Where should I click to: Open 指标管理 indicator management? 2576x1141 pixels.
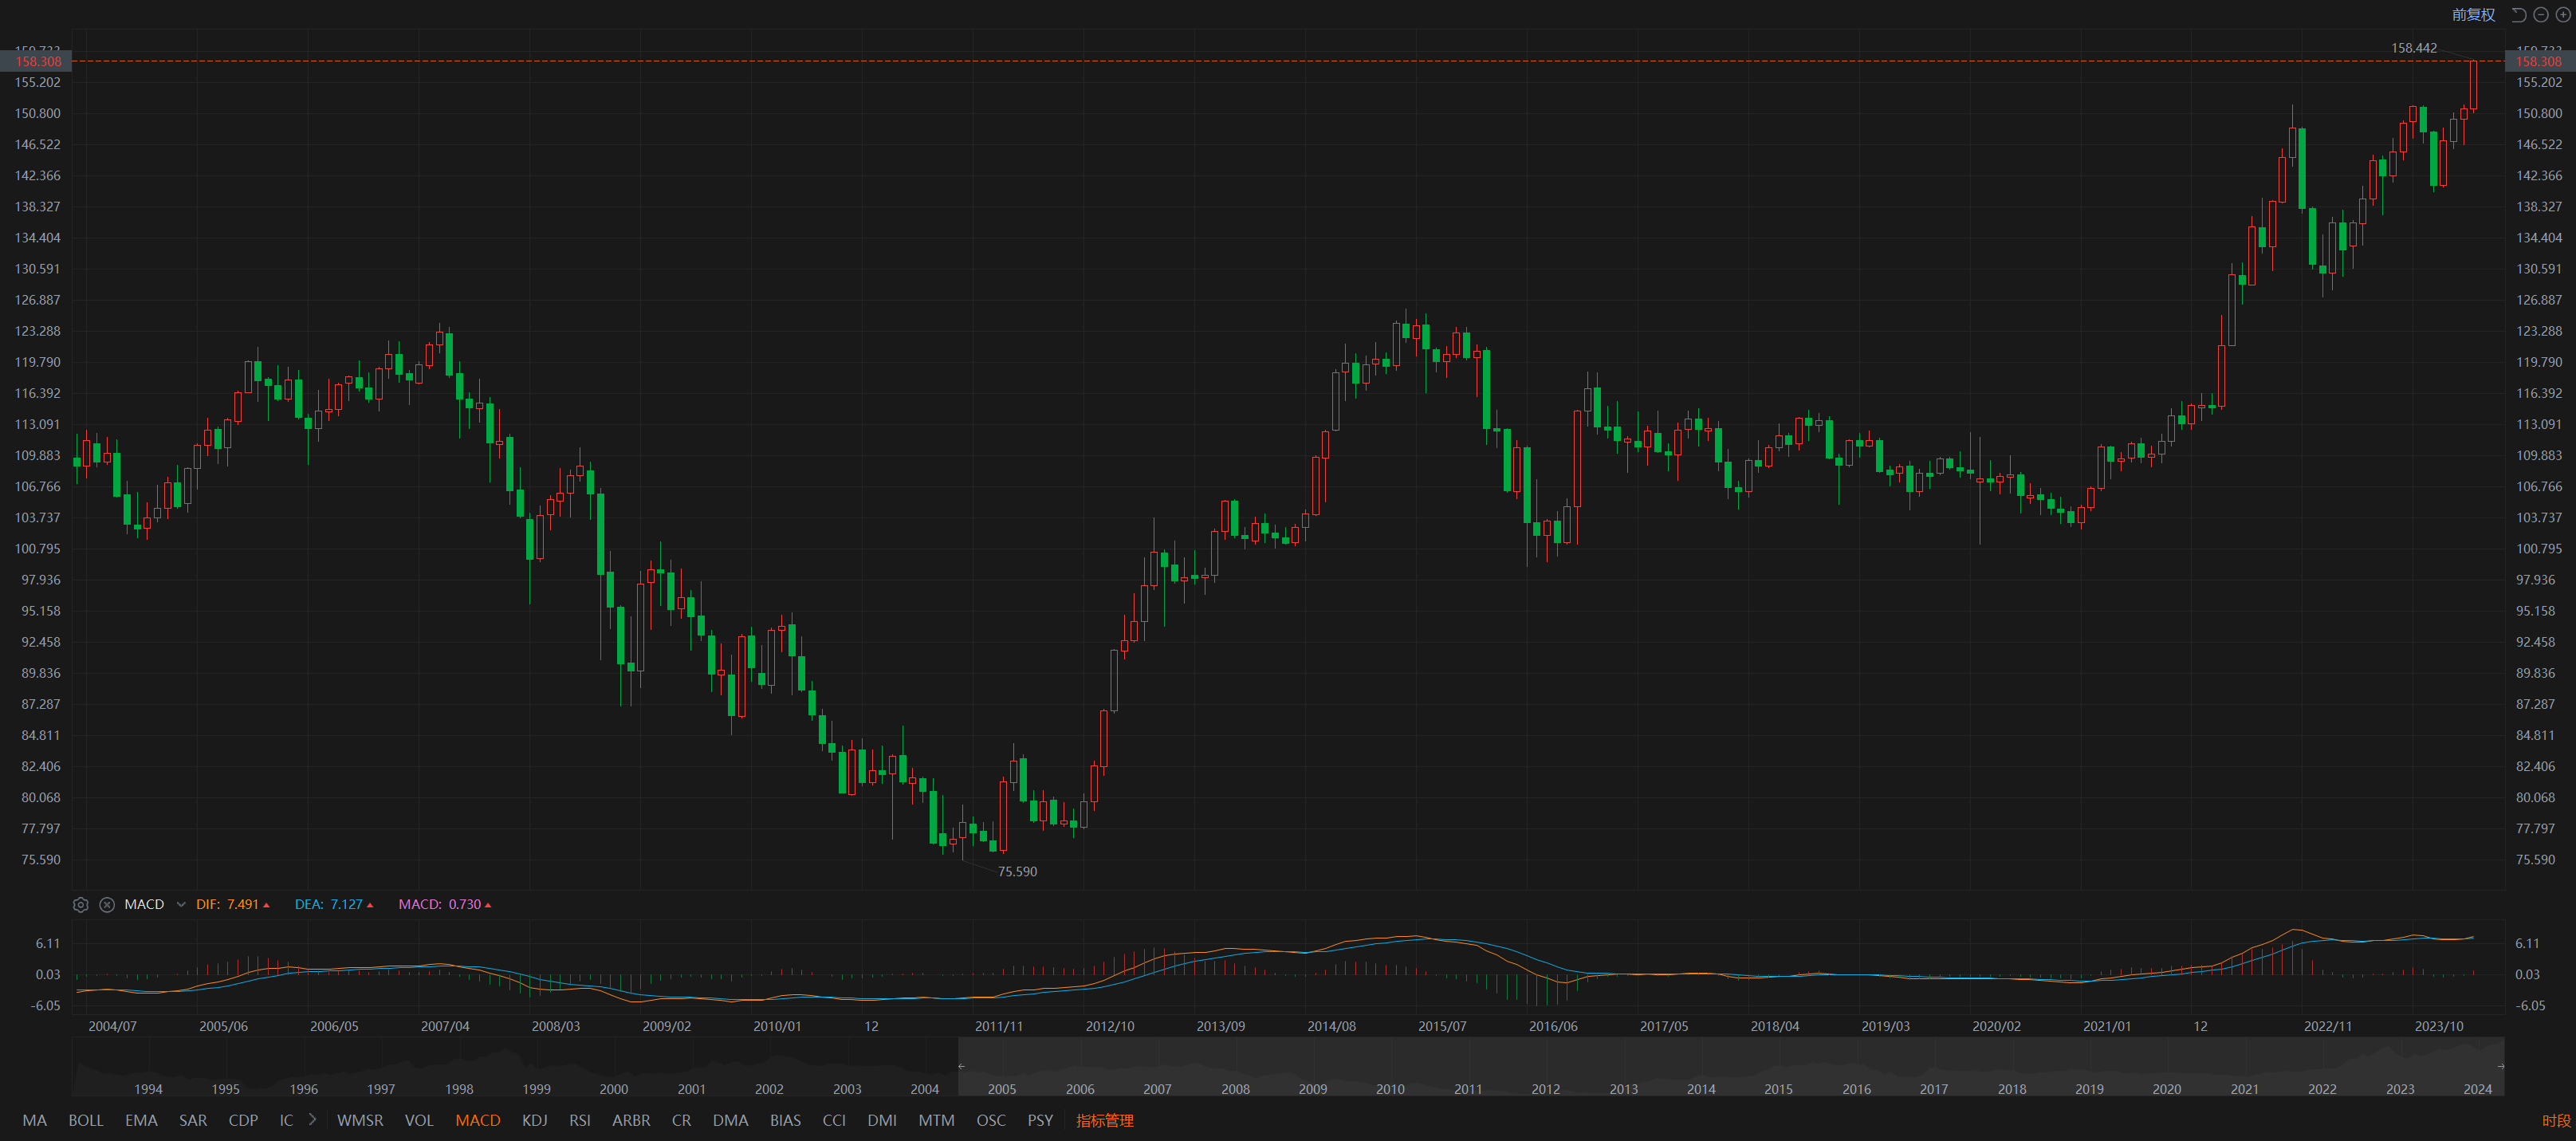point(1104,1120)
